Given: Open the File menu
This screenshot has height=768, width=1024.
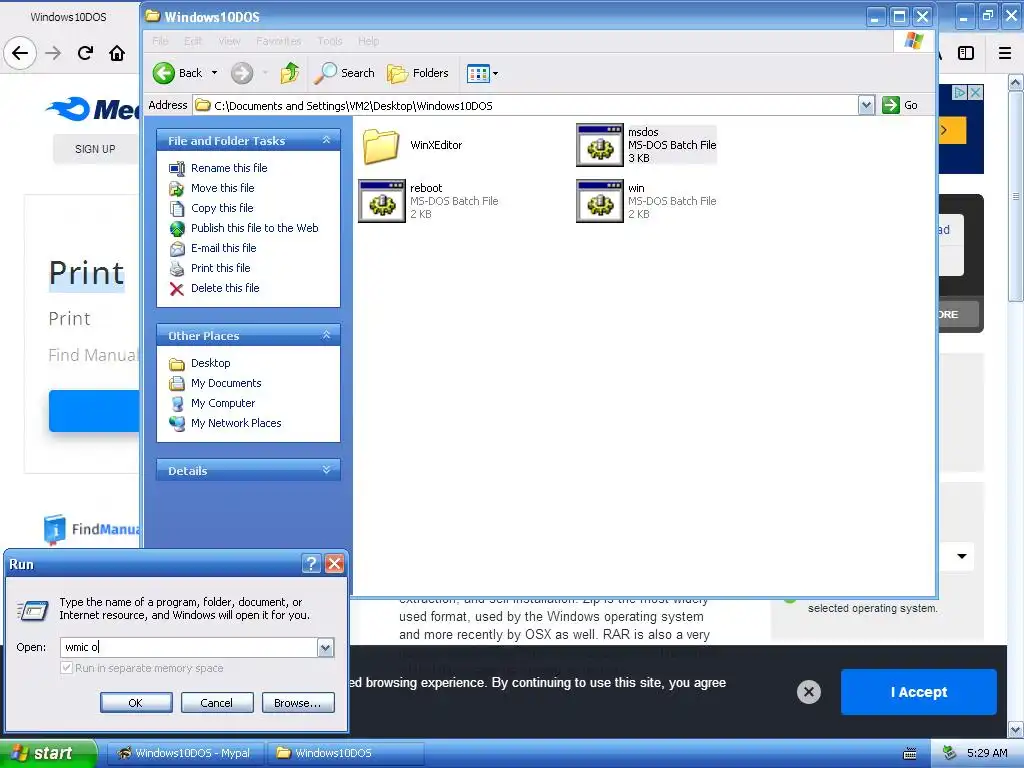Looking at the screenshot, I should point(160,41).
